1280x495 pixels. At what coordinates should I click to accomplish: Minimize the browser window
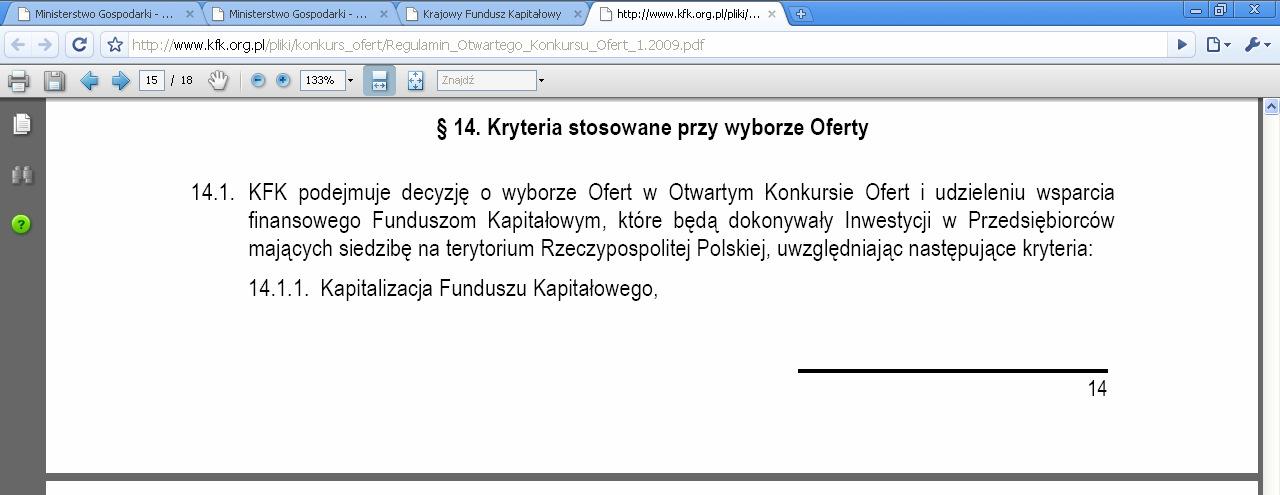pos(1196,9)
